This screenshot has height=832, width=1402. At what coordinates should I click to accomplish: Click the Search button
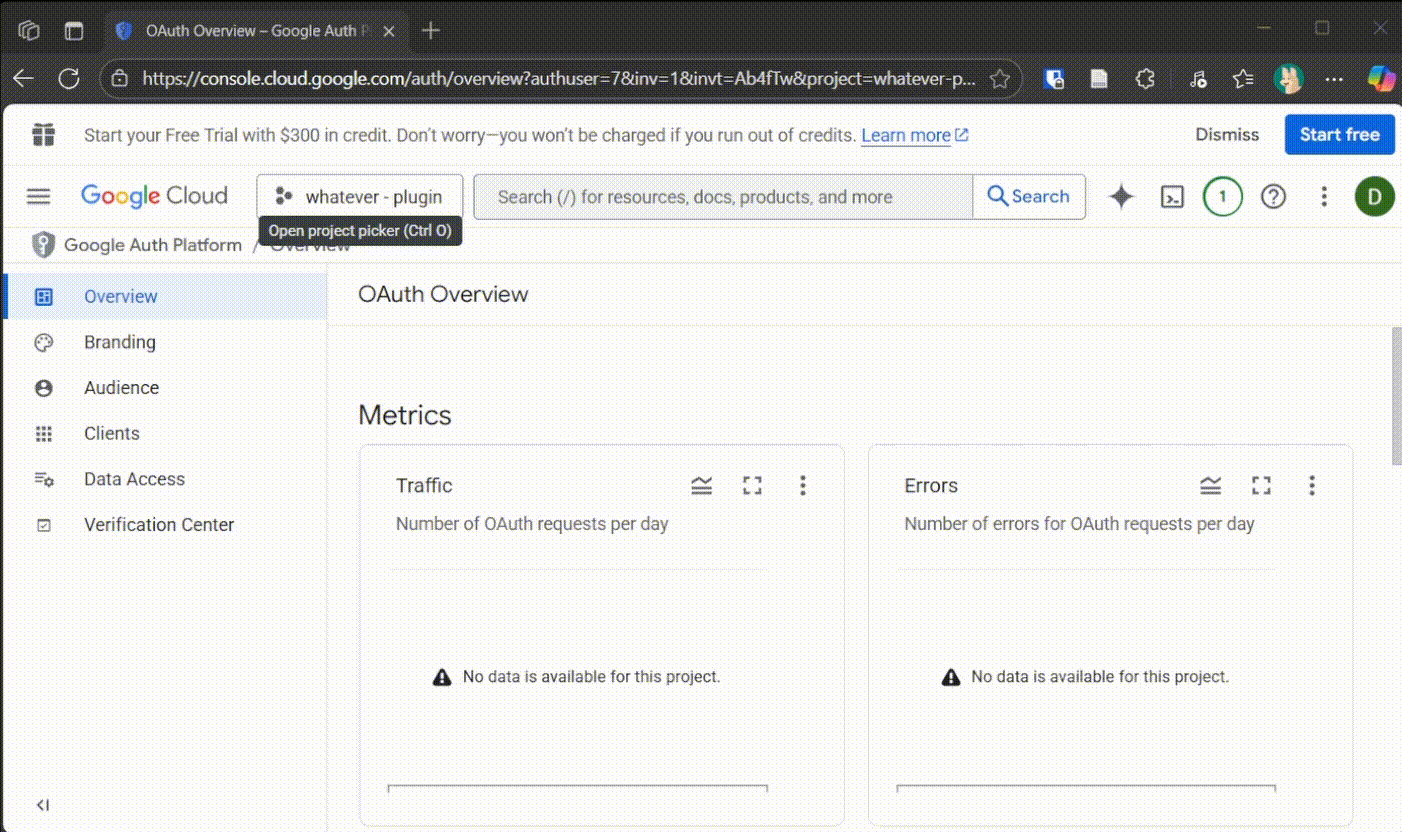click(1028, 197)
